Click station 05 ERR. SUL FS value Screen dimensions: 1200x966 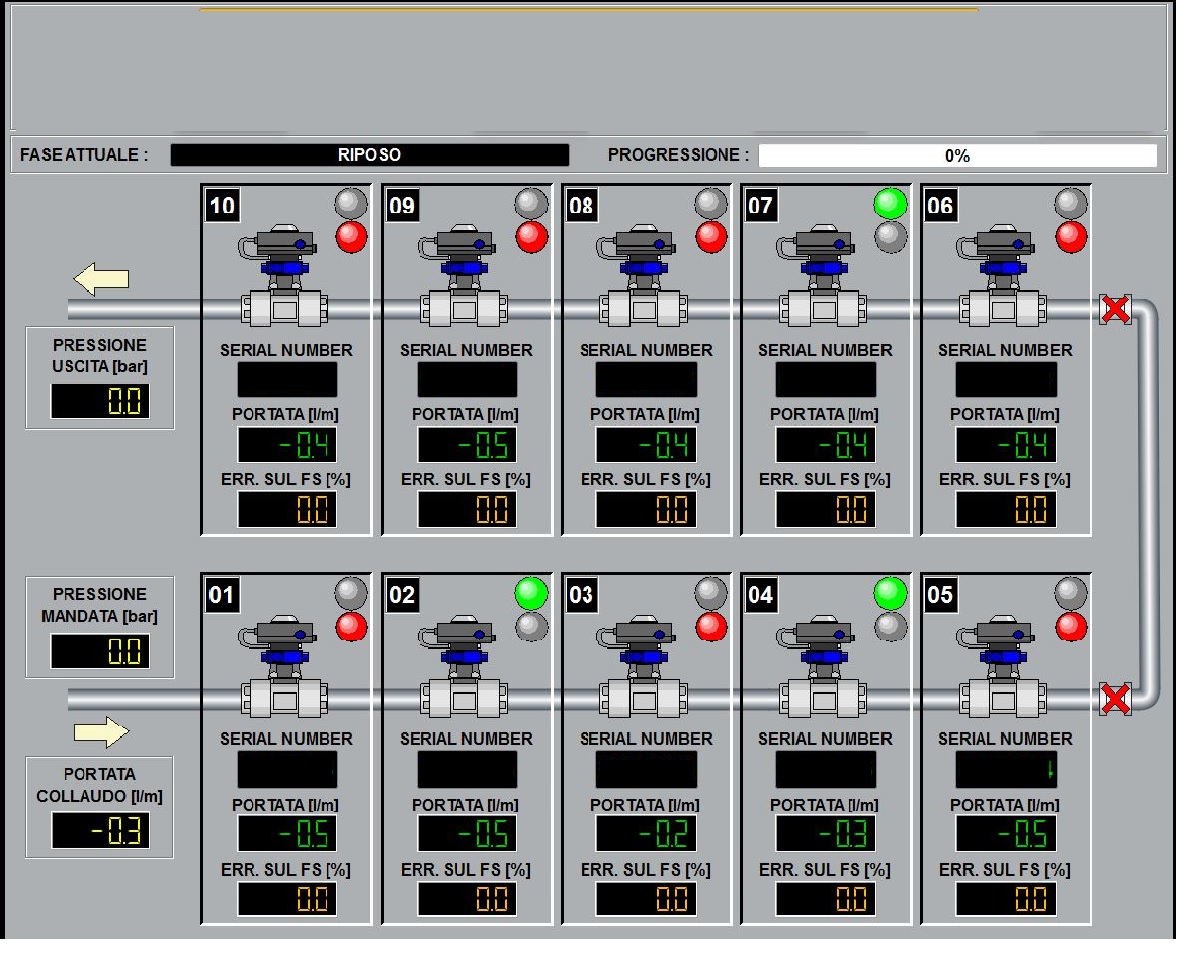(x=1006, y=899)
